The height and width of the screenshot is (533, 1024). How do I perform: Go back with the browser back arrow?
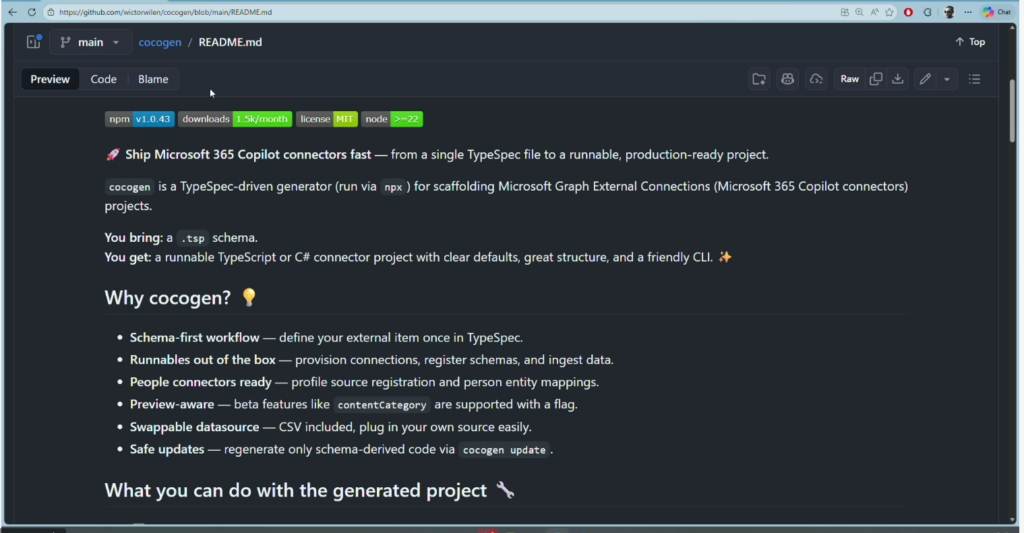coord(12,12)
